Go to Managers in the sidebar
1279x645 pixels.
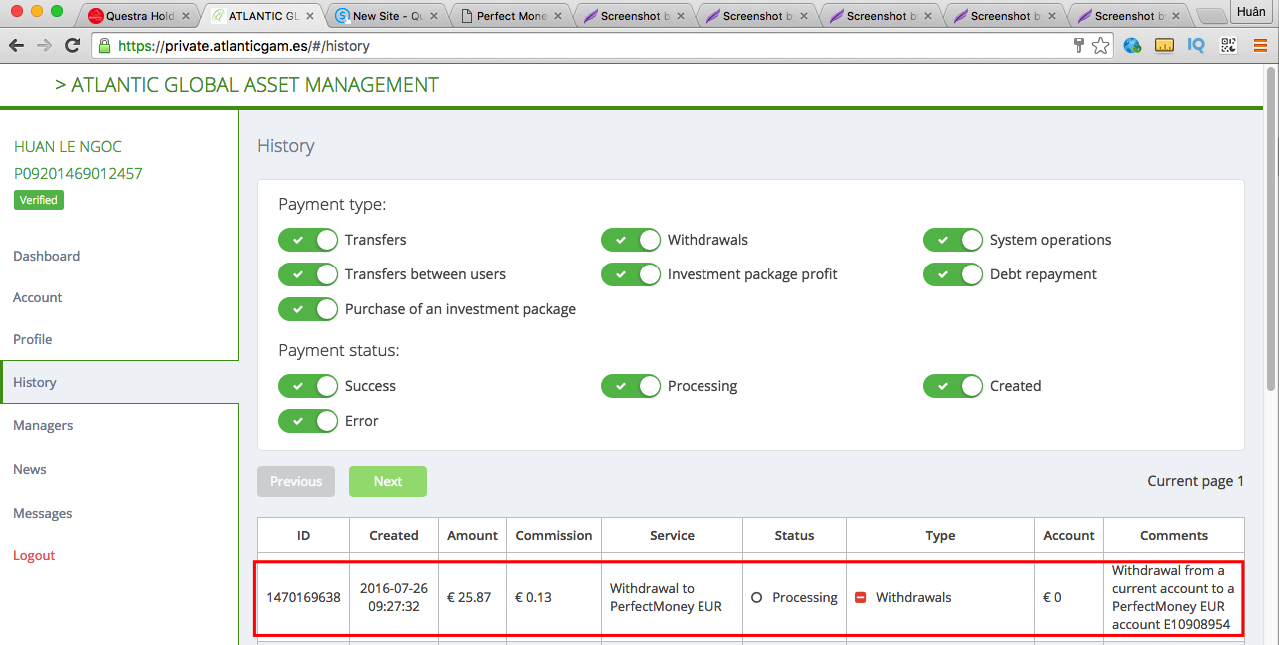[x=43, y=425]
